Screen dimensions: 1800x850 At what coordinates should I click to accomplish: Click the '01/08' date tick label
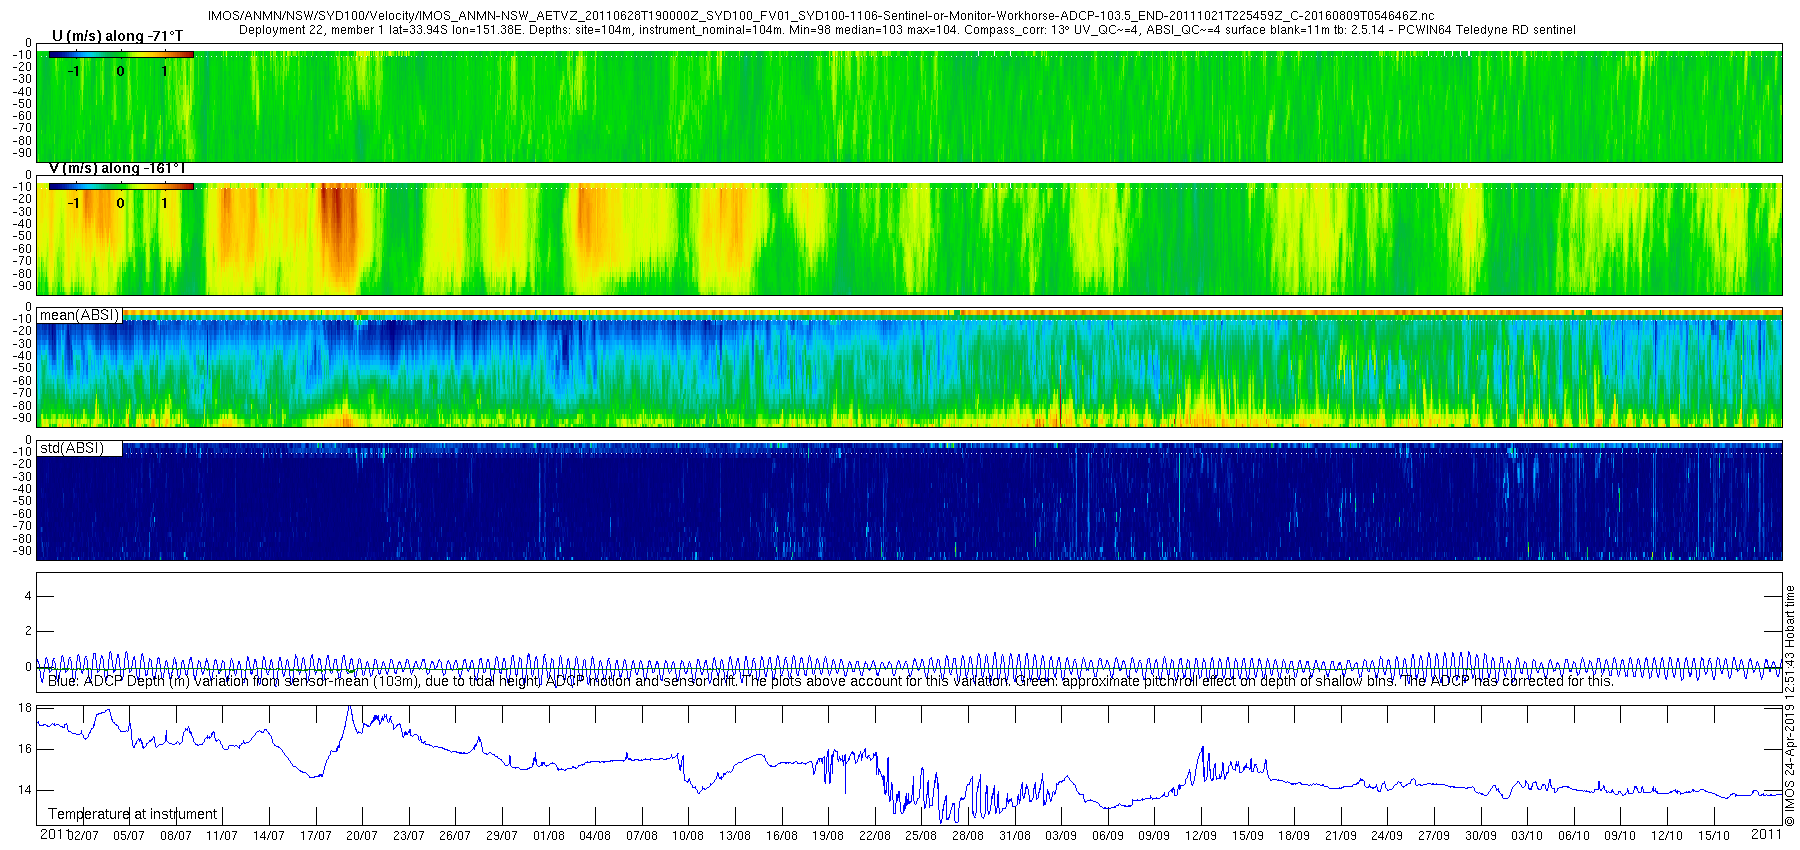(549, 836)
